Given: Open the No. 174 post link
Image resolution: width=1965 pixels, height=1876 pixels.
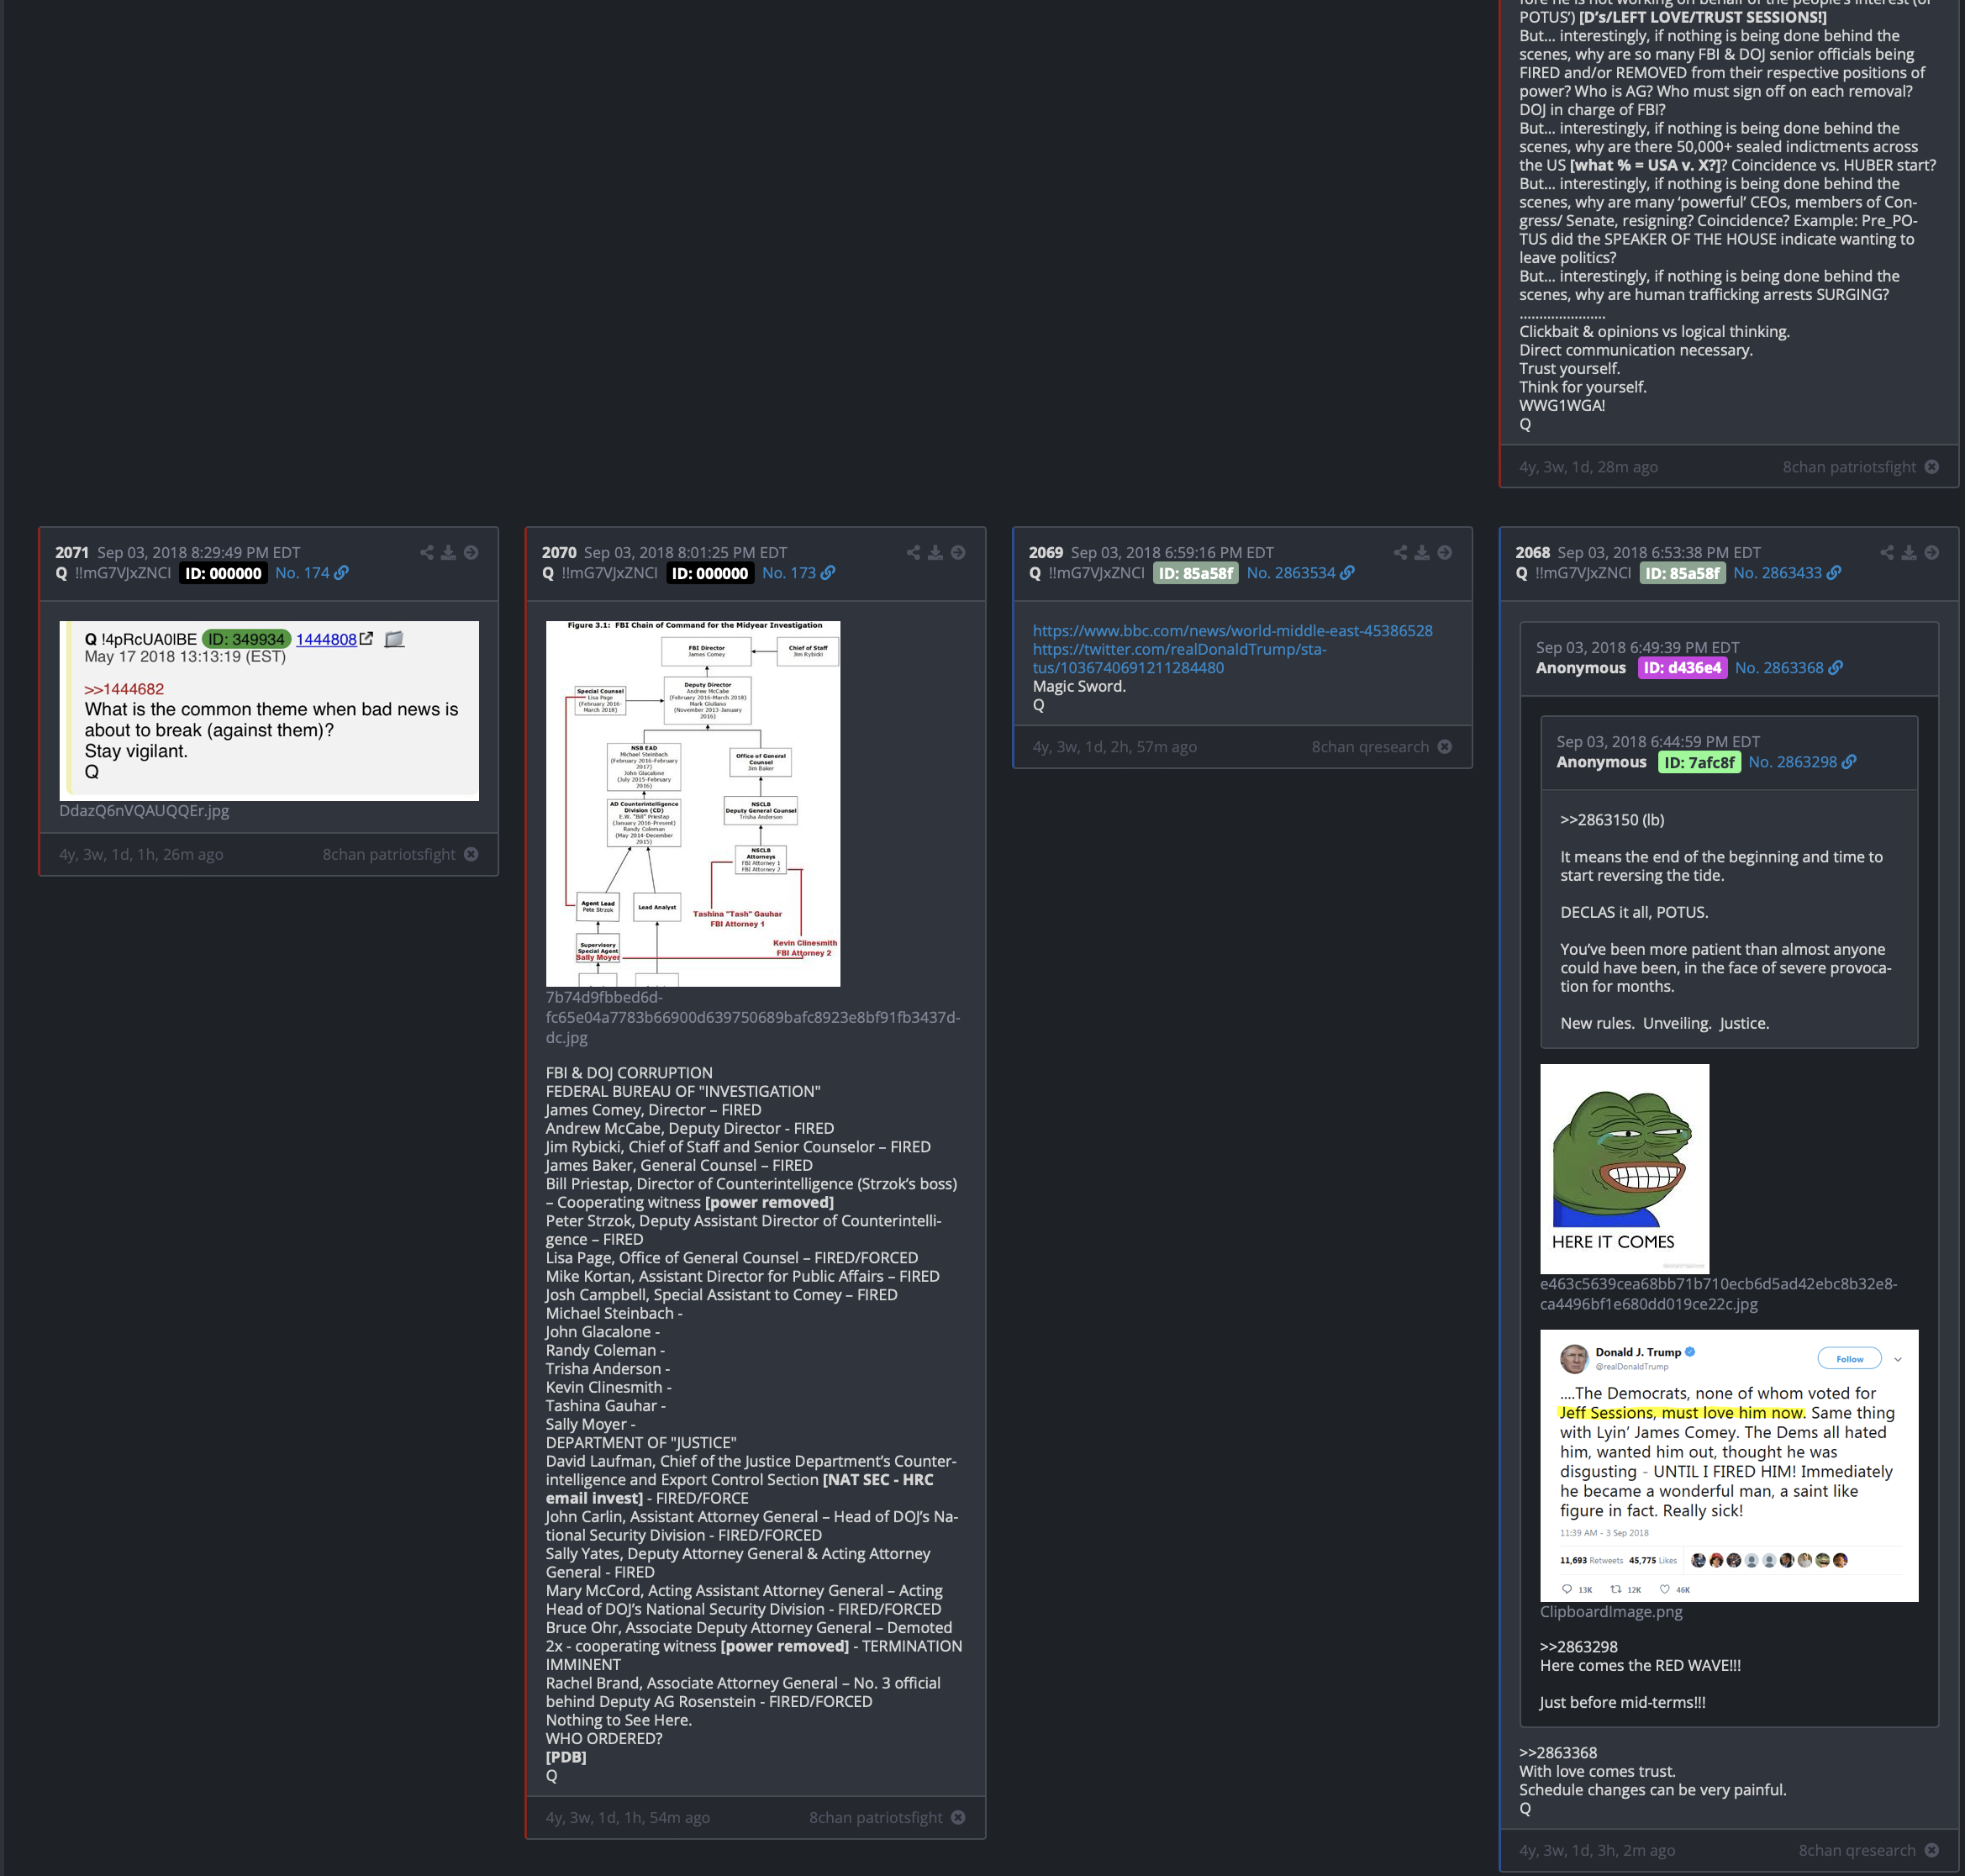Looking at the screenshot, I should pyautogui.click(x=302, y=573).
